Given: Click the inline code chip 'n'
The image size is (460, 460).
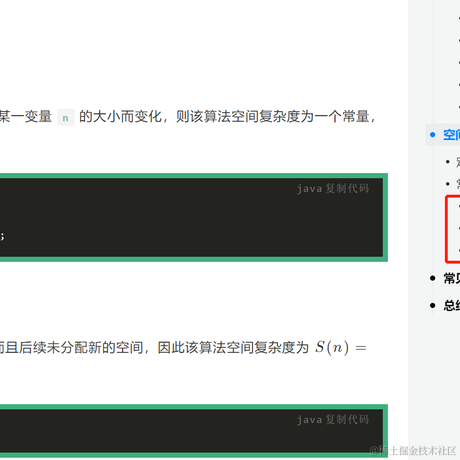Looking at the screenshot, I should [x=66, y=118].
